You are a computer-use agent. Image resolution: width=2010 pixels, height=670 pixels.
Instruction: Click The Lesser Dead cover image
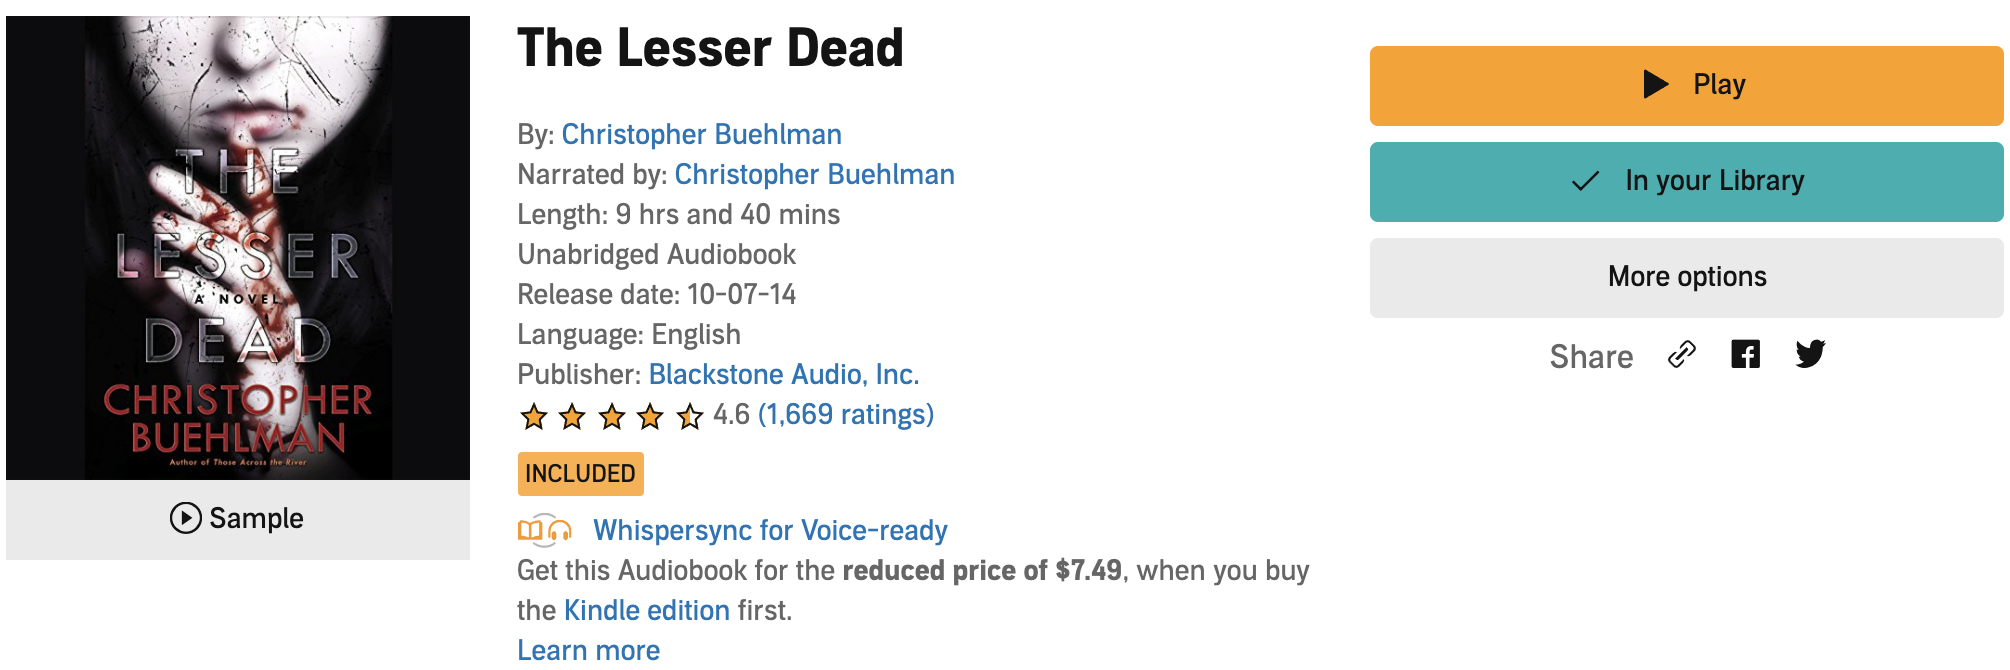tap(238, 247)
